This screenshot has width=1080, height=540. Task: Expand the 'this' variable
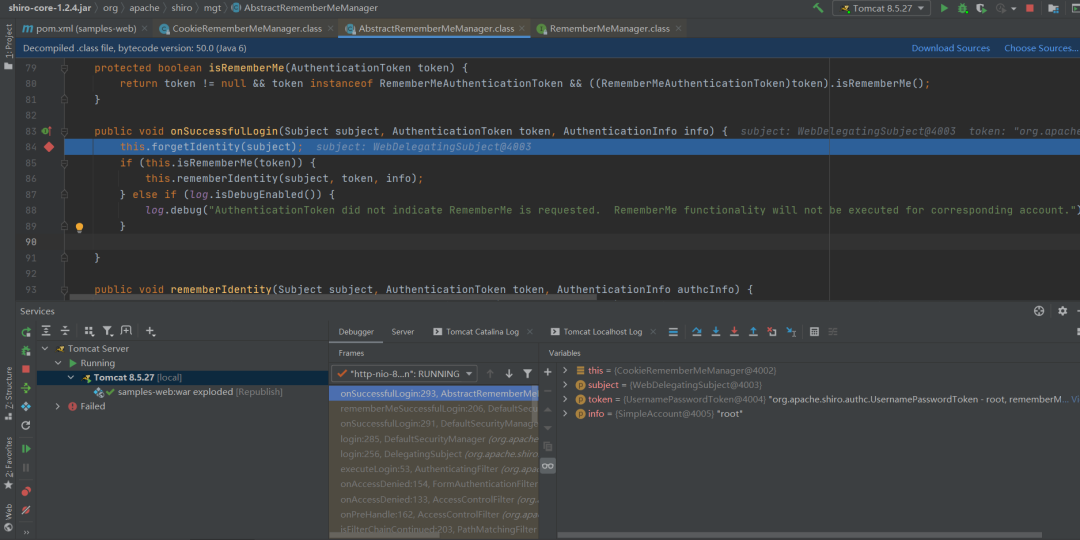click(x=565, y=371)
